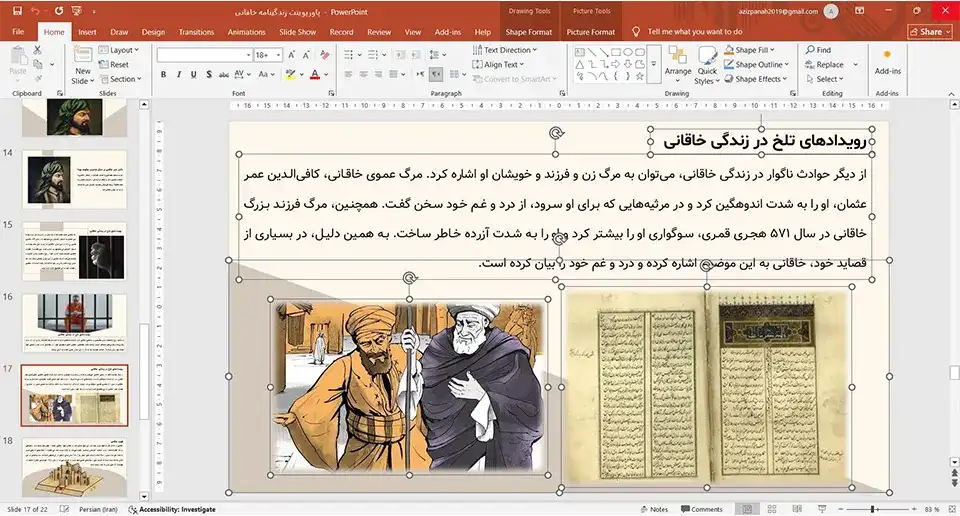
Task: Select the Rectangle shape in gallery
Action: [x=615, y=53]
